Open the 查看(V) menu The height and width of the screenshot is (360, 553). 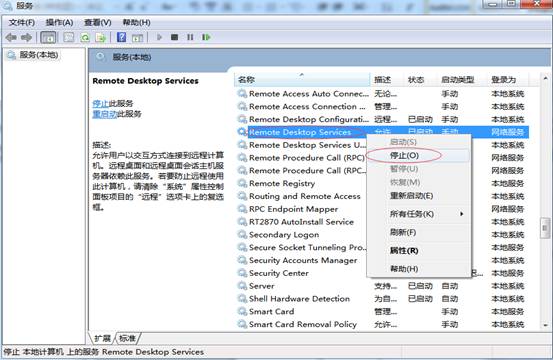pyautogui.click(x=98, y=23)
